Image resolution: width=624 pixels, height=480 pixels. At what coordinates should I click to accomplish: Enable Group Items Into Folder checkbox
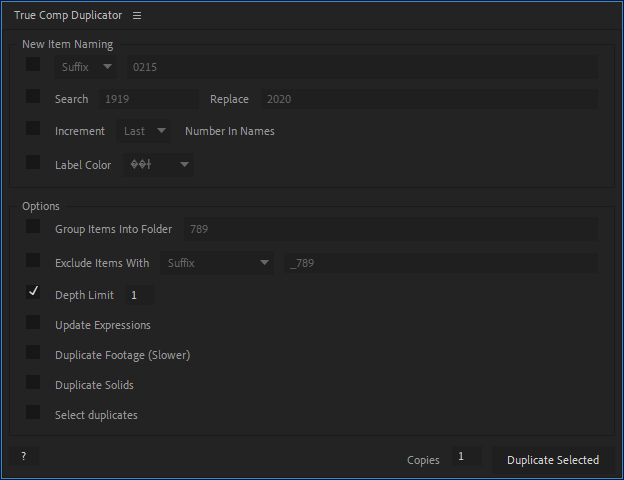[x=33, y=226]
